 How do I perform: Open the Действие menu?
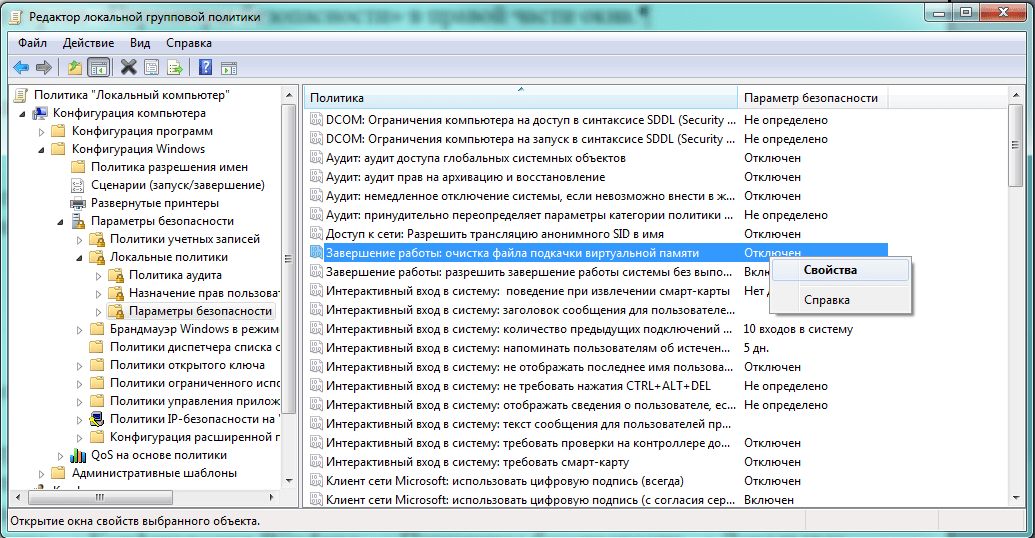tap(88, 43)
